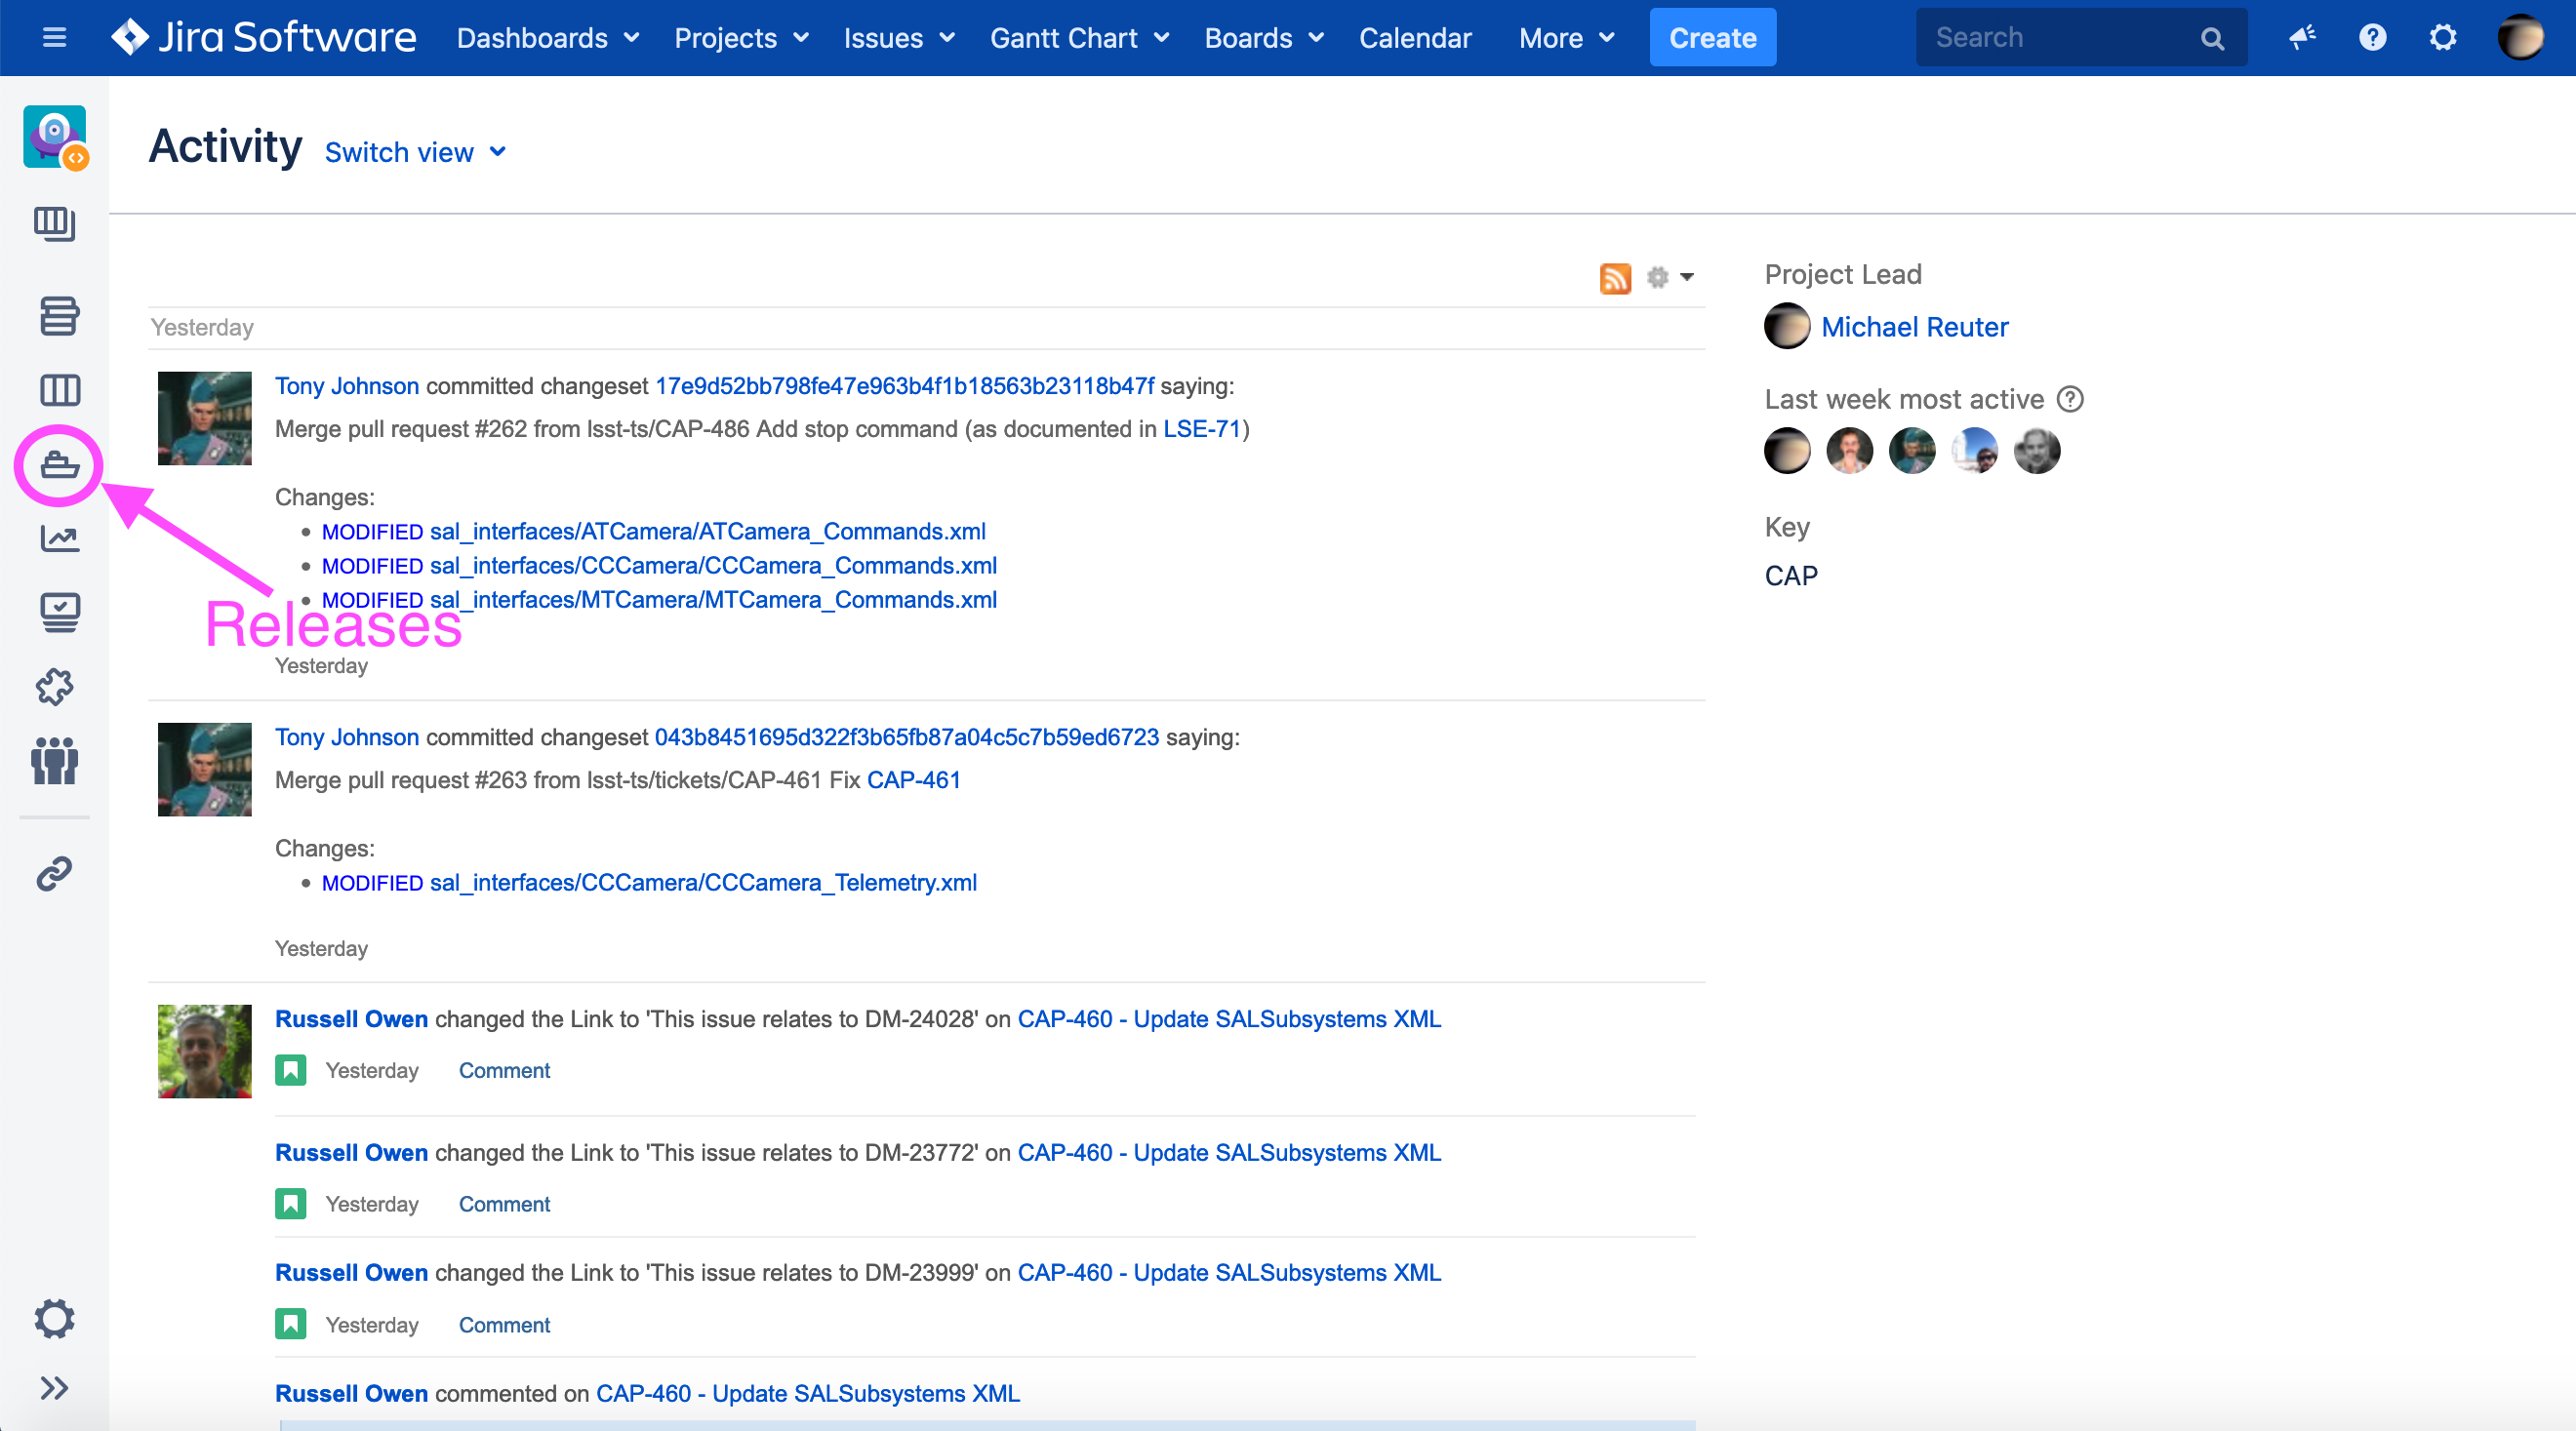Open the team people icon in sidebar
This screenshot has height=1431, width=2576.
coord(55,761)
